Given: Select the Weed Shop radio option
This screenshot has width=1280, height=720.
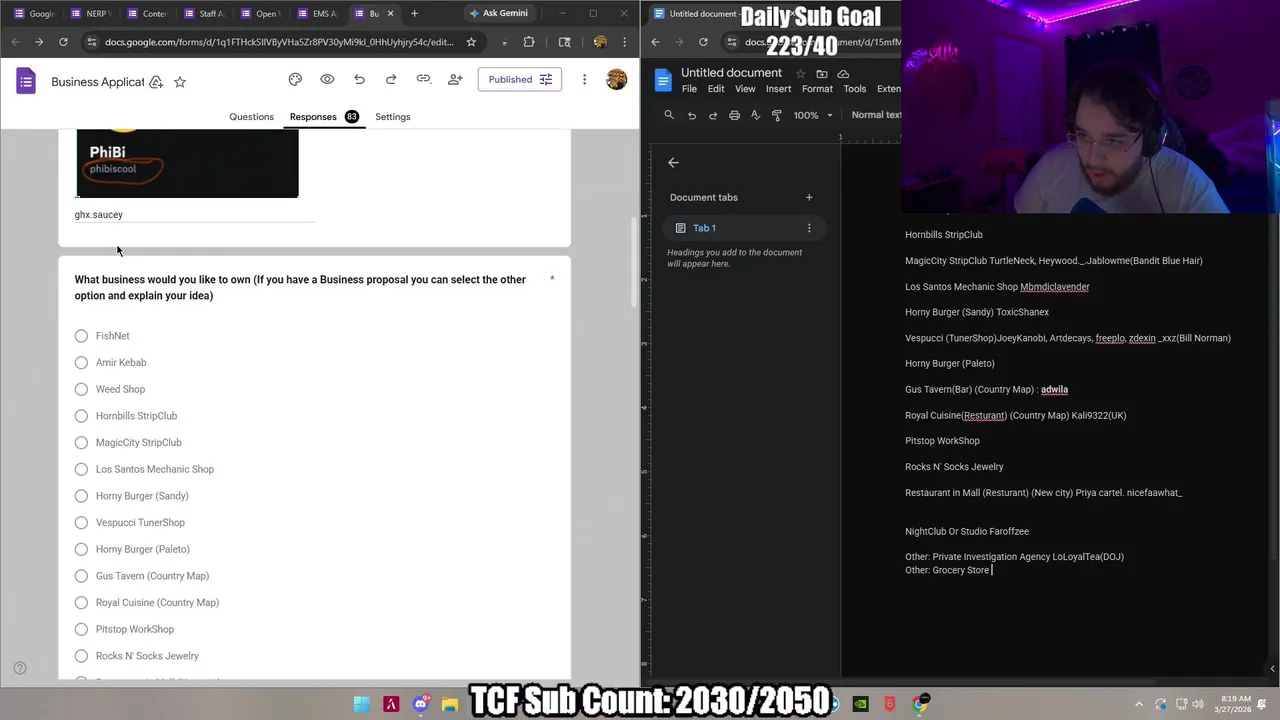Looking at the screenshot, I should [x=81, y=389].
